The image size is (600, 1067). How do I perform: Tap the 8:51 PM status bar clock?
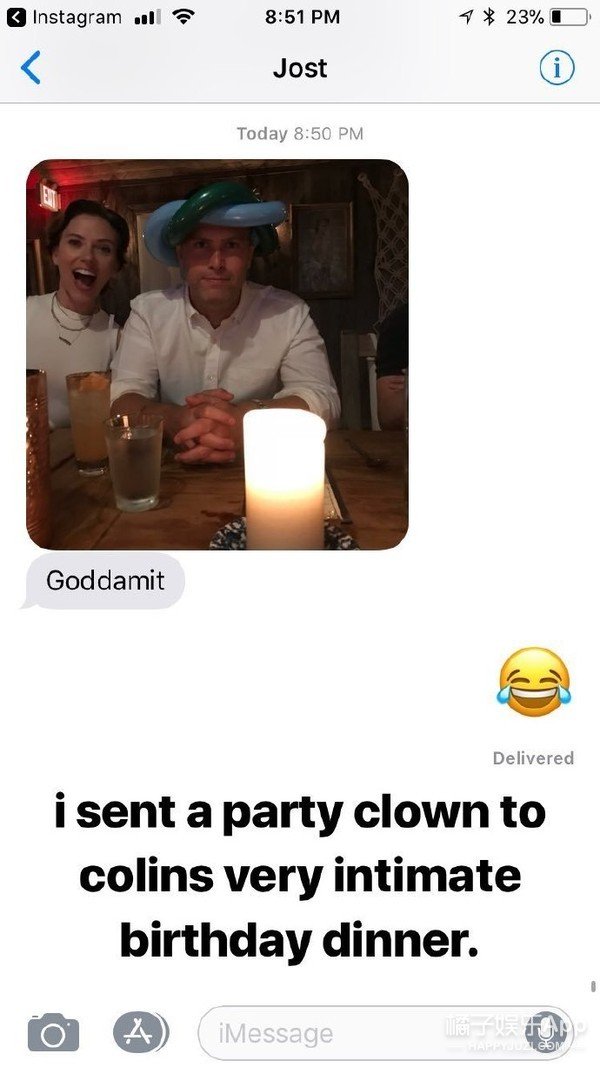coord(302,18)
